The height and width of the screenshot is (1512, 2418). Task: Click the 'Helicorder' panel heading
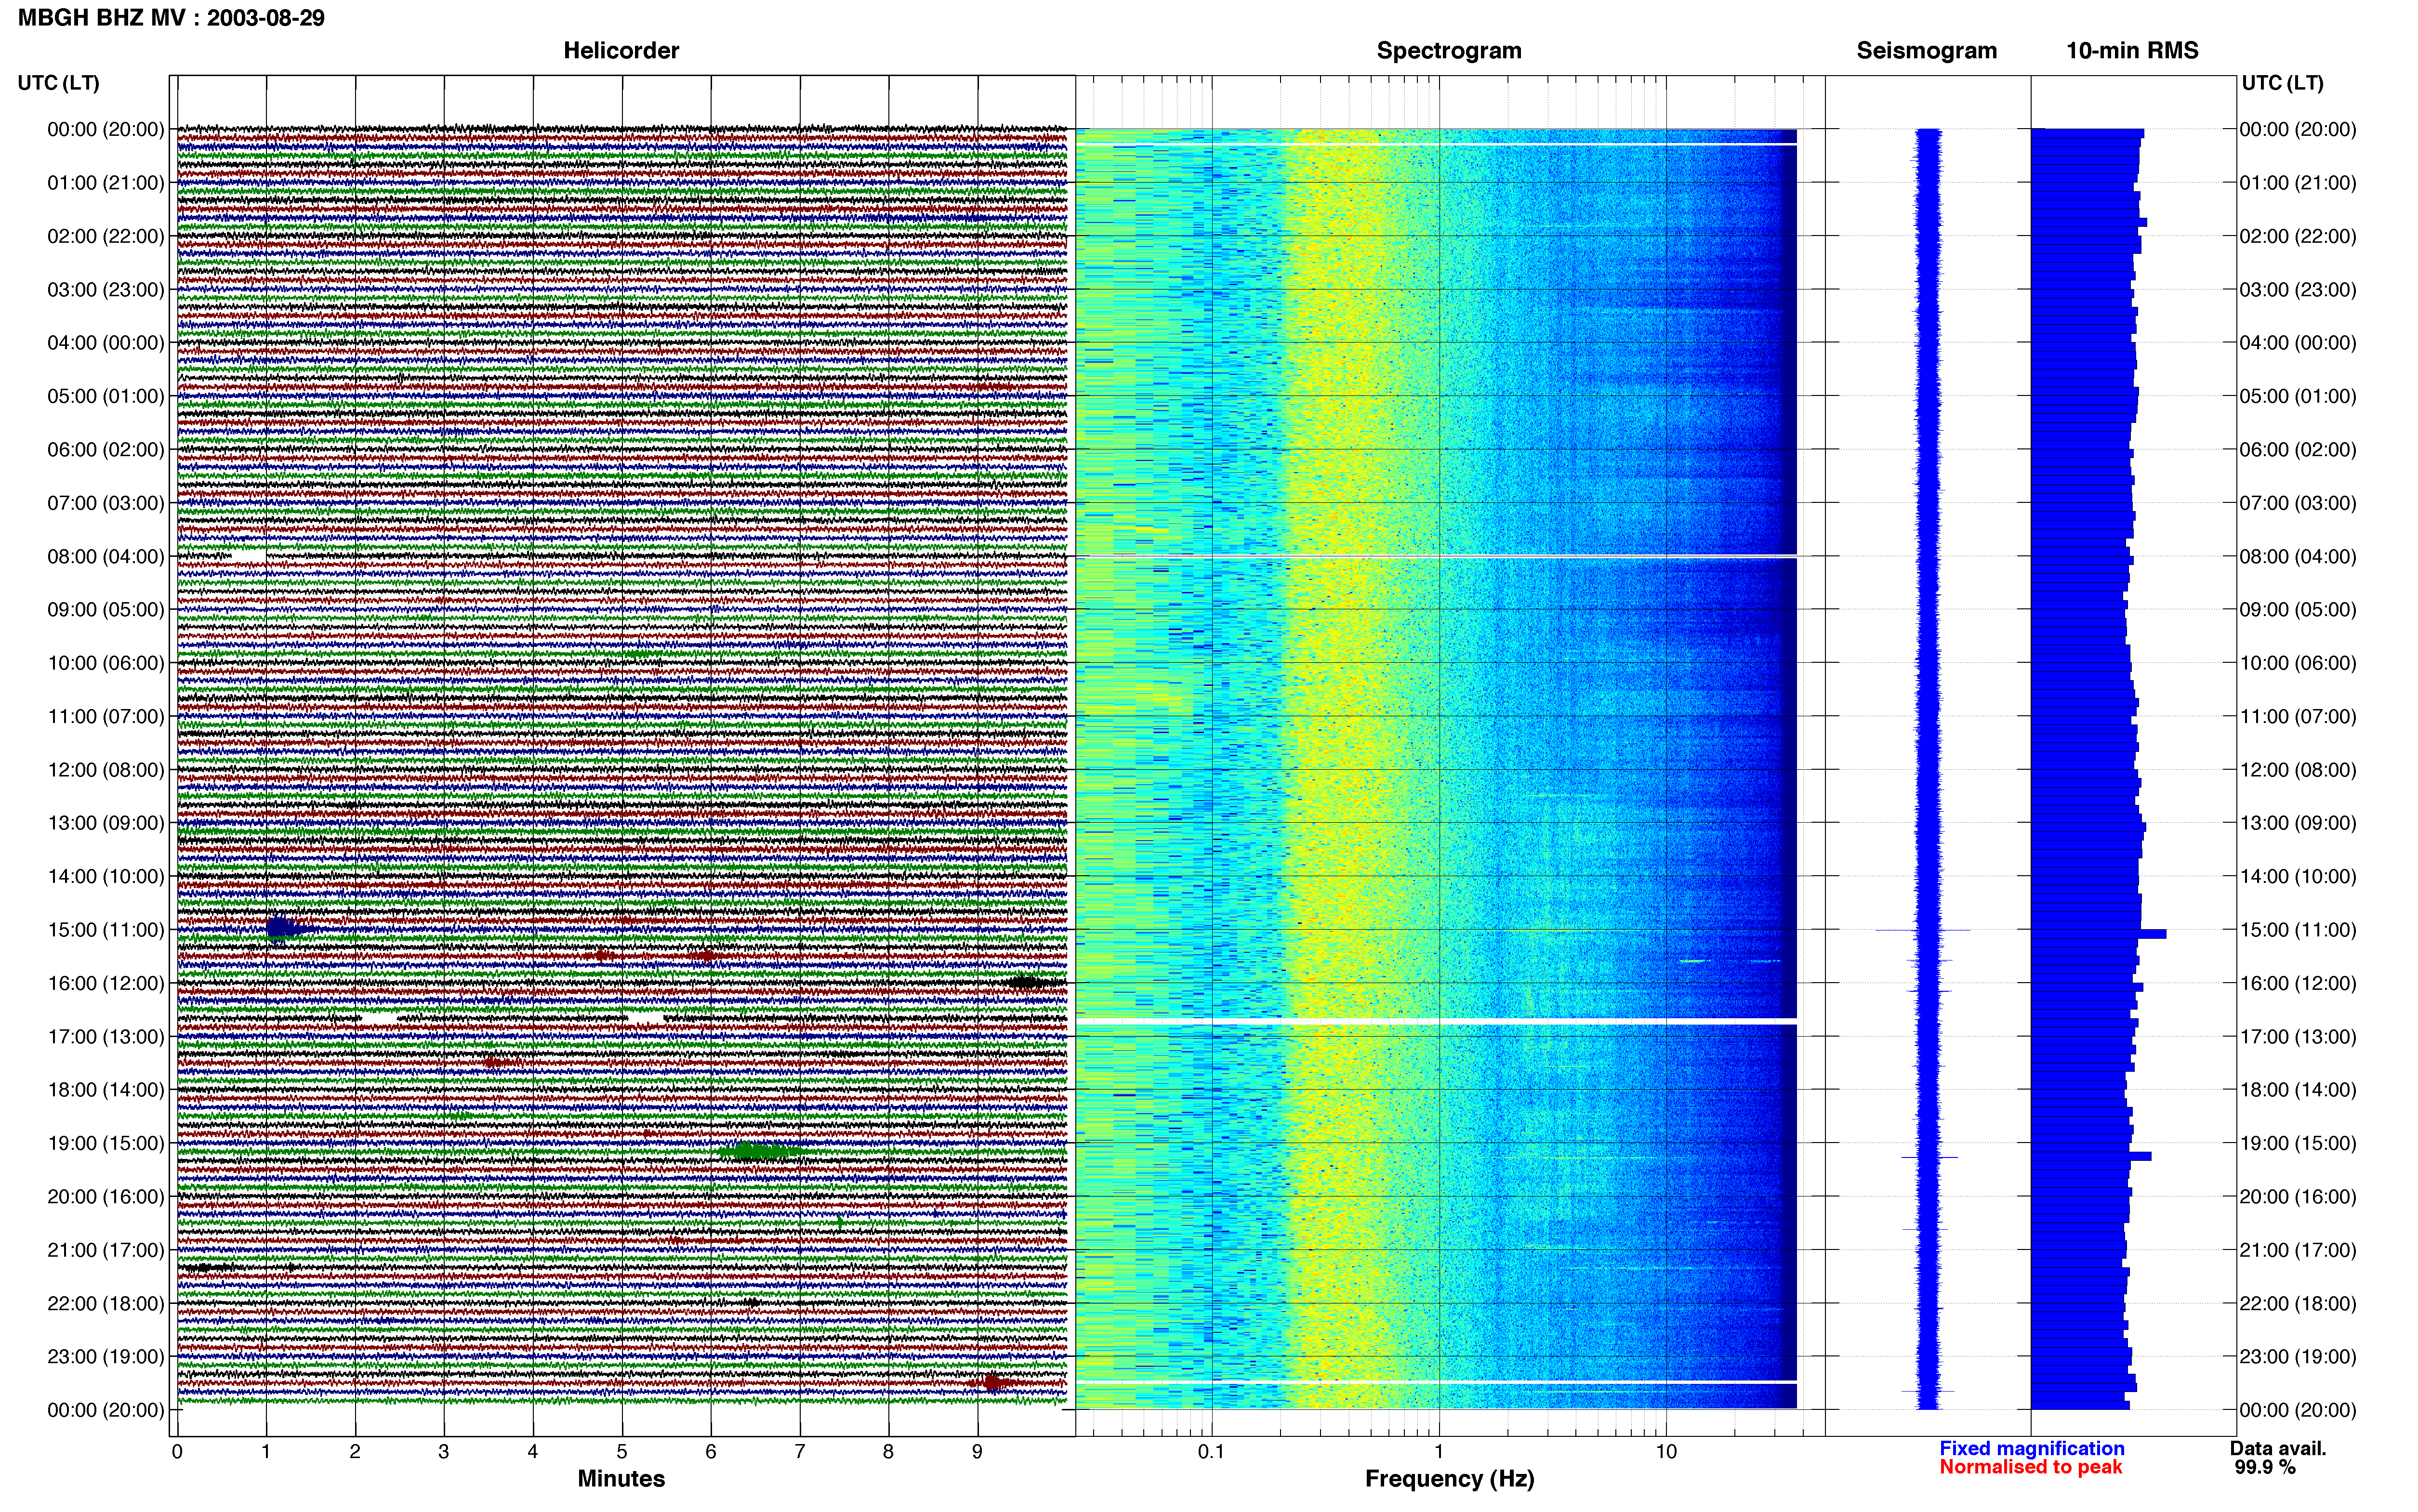tap(621, 51)
